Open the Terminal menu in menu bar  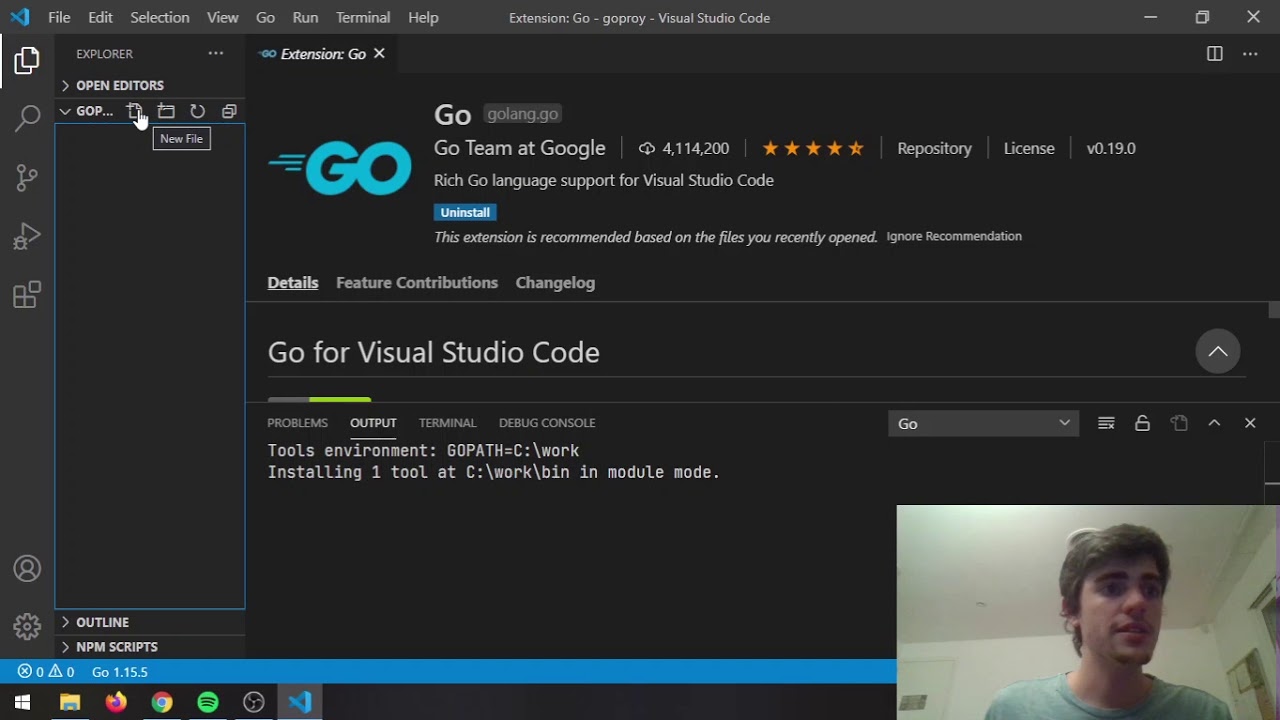(x=363, y=17)
